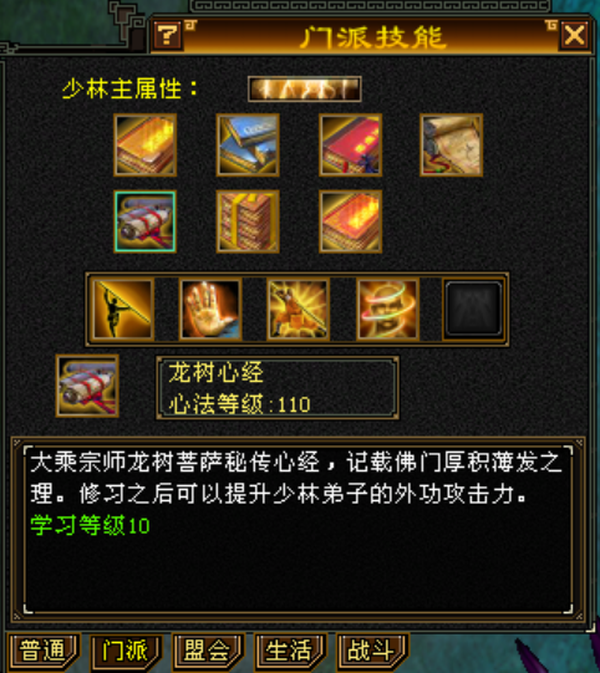Choose the staff-wielding silhouette skill

tap(123, 309)
